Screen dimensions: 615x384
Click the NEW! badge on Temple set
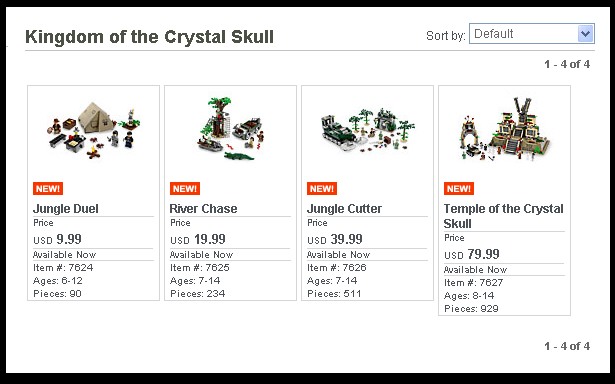pyautogui.click(x=459, y=189)
